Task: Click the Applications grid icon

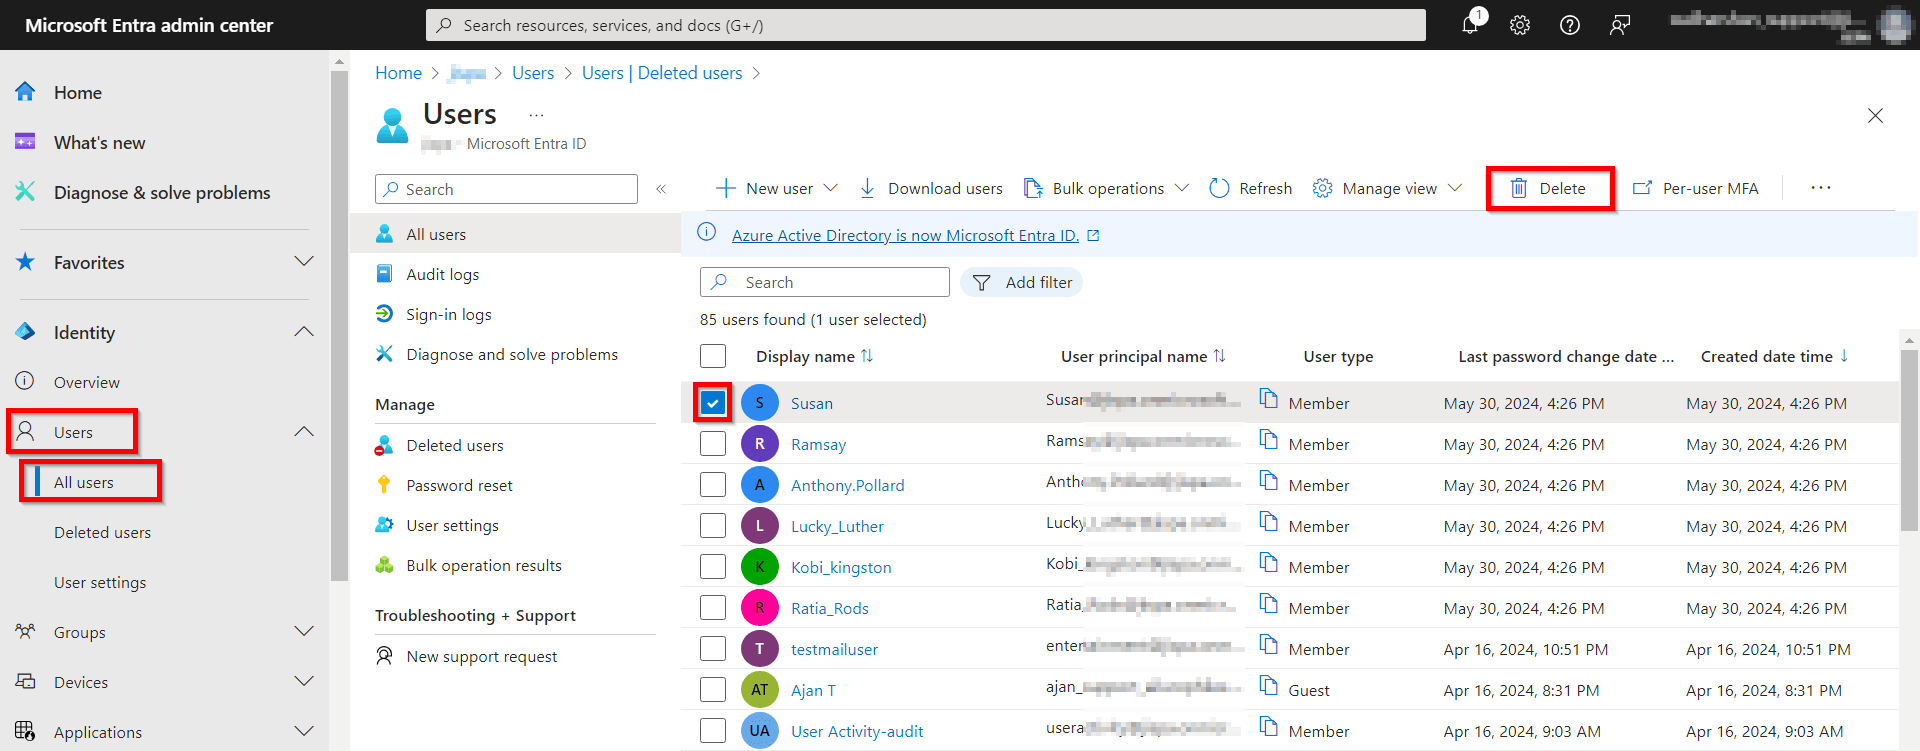Action: click(26, 731)
